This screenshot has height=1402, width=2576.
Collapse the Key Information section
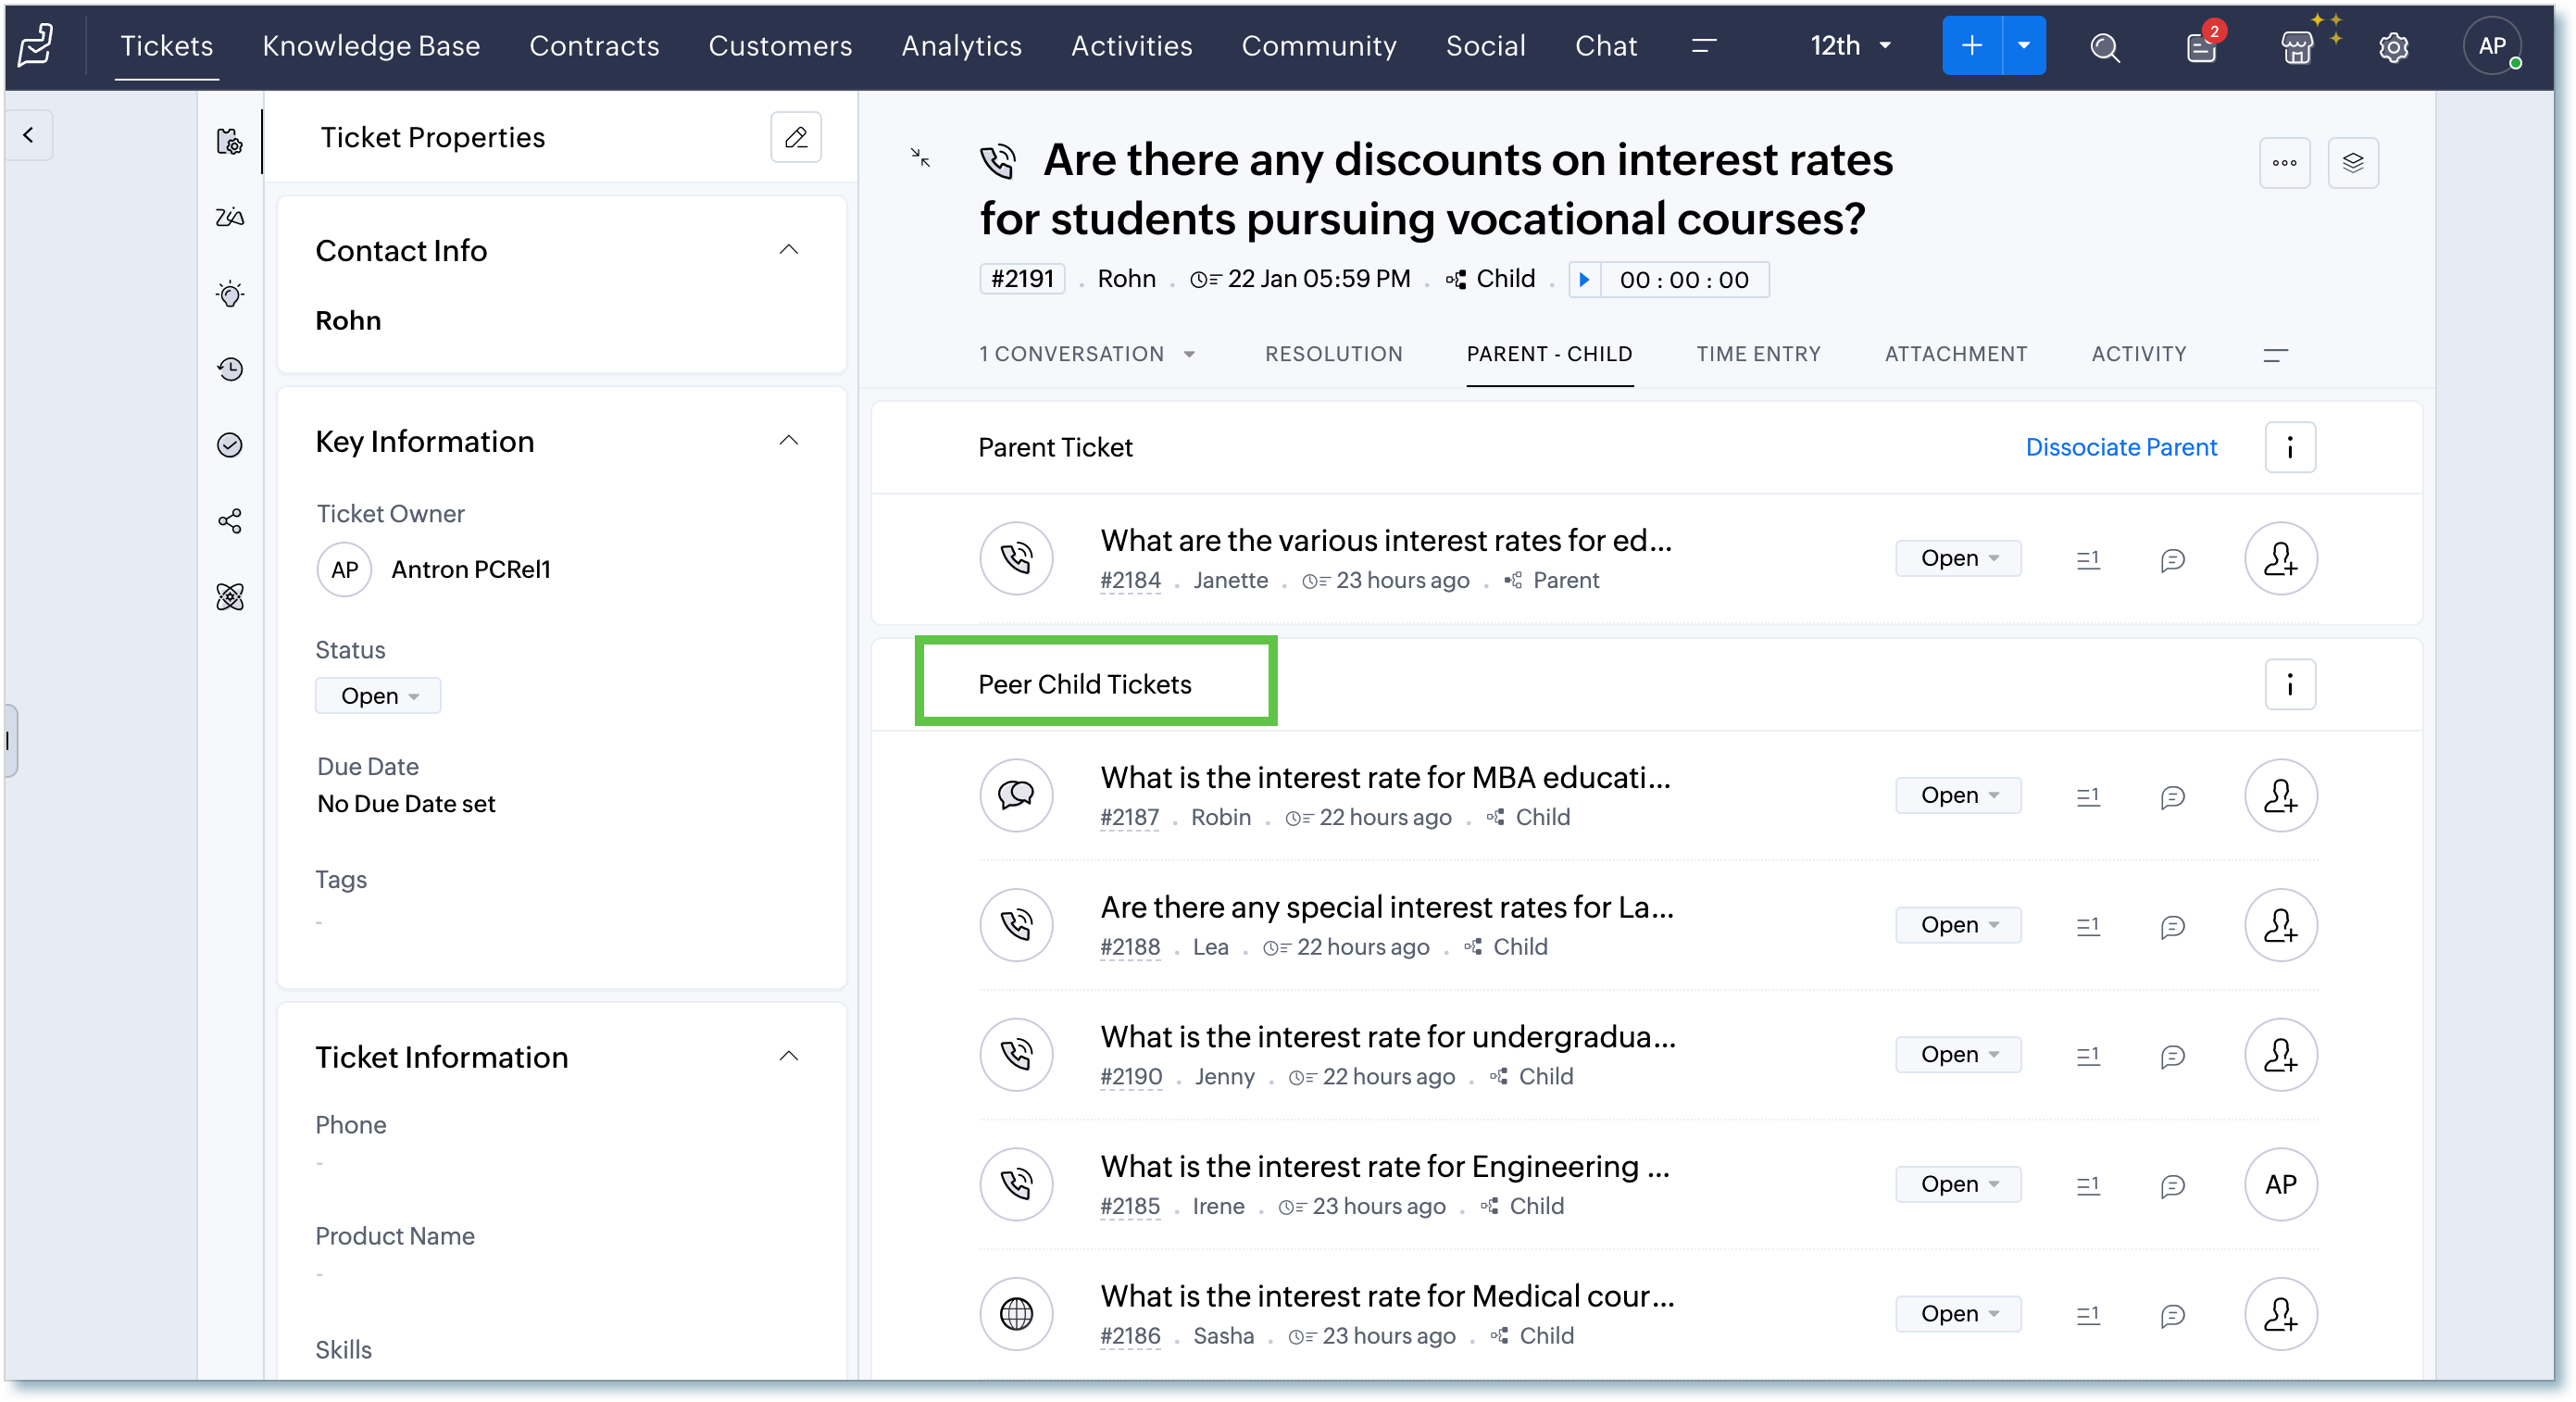pyautogui.click(x=788, y=441)
